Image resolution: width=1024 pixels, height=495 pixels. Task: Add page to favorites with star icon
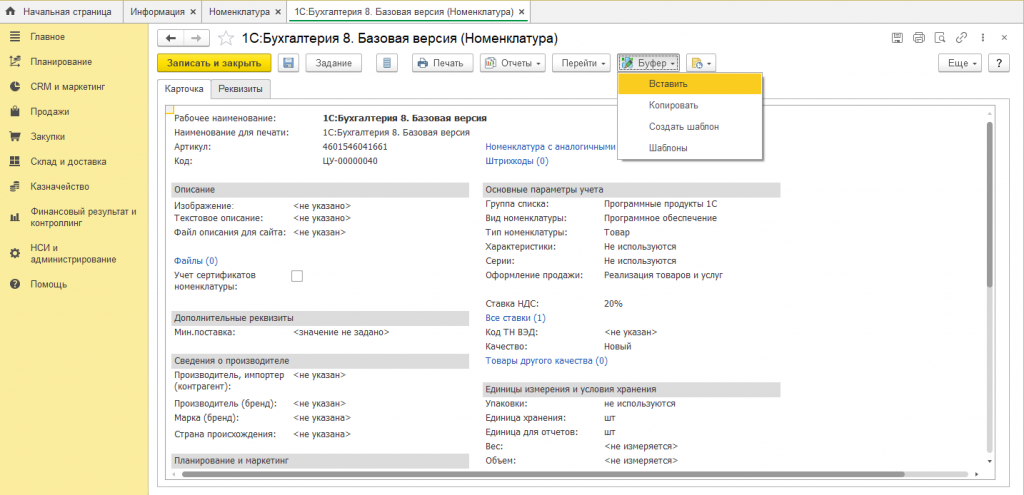coord(225,39)
